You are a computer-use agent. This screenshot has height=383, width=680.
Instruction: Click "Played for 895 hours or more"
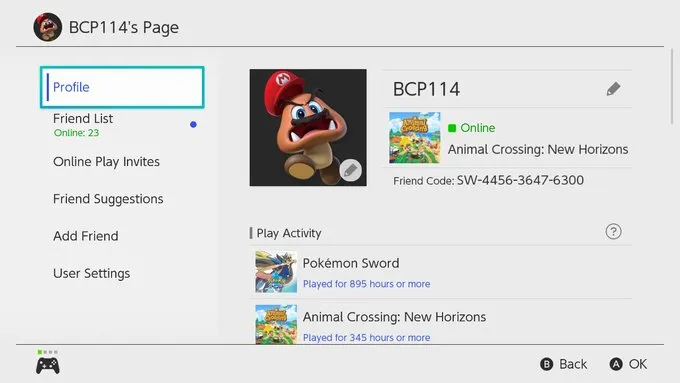pyautogui.click(x=366, y=284)
